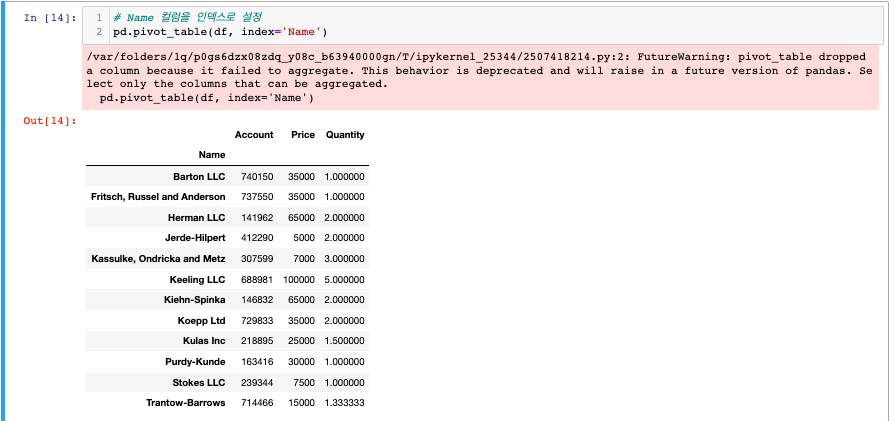This screenshot has width=895, height=421.
Task: Click Price 100000 for Keeling LLC
Action: click(299, 280)
